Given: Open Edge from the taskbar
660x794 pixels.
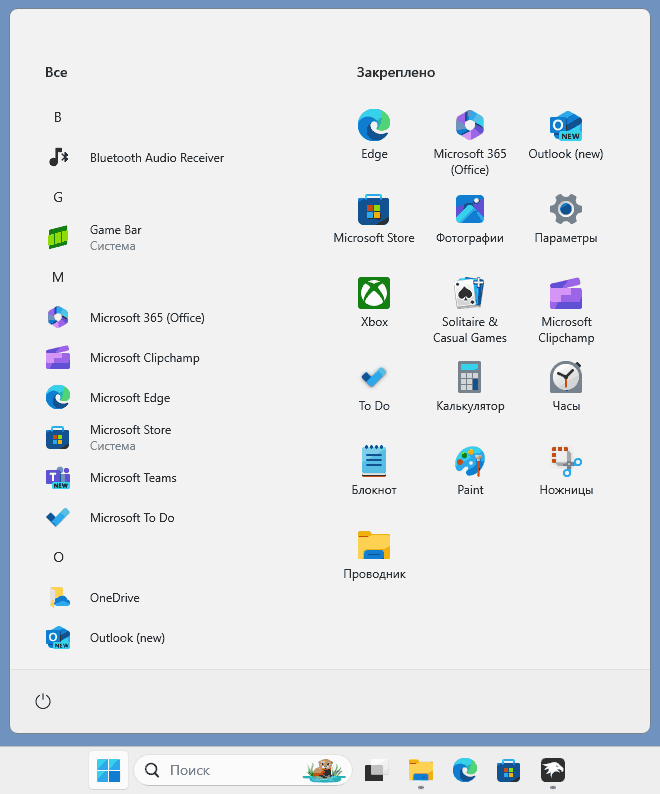Looking at the screenshot, I should pyautogui.click(x=465, y=770).
